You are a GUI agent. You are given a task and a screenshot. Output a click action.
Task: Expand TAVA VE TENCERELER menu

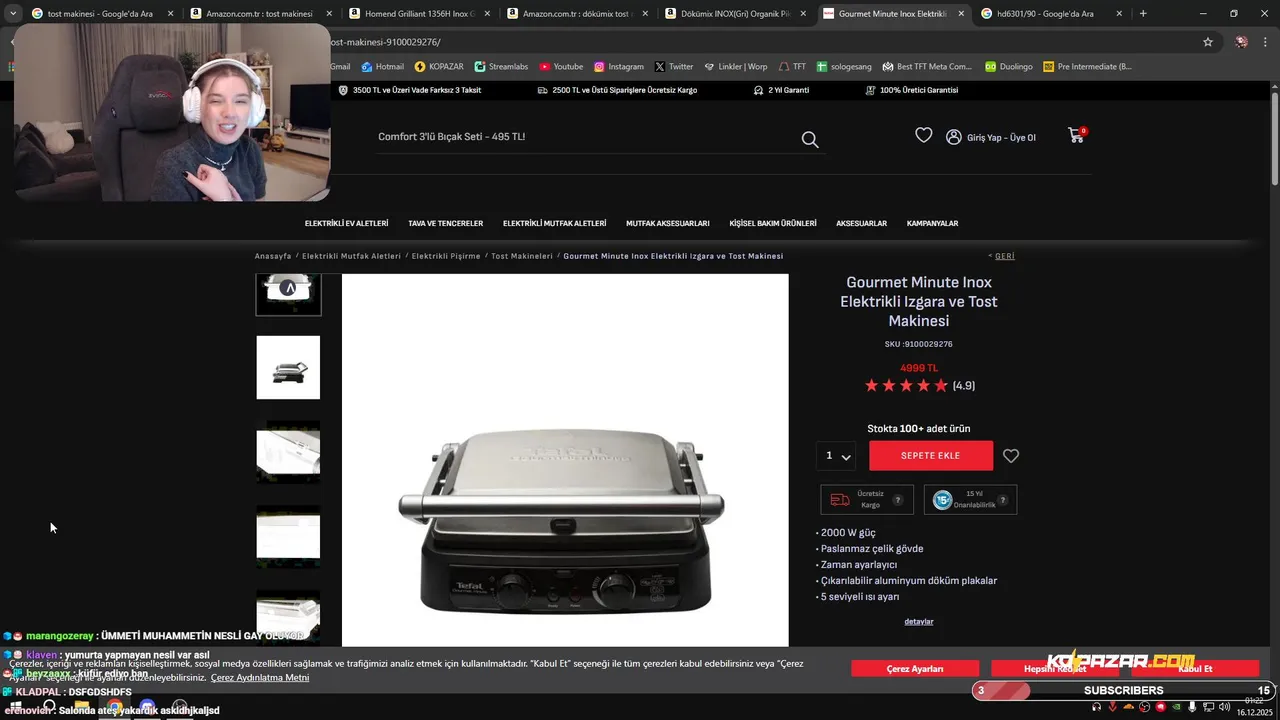pos(445,224)
